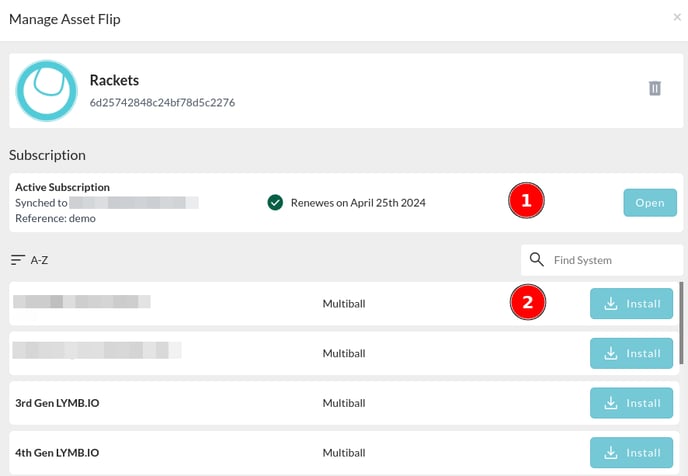Click the sort lines icon
The height and width of the screenshot is (476, 688).
tap(18, 260)
